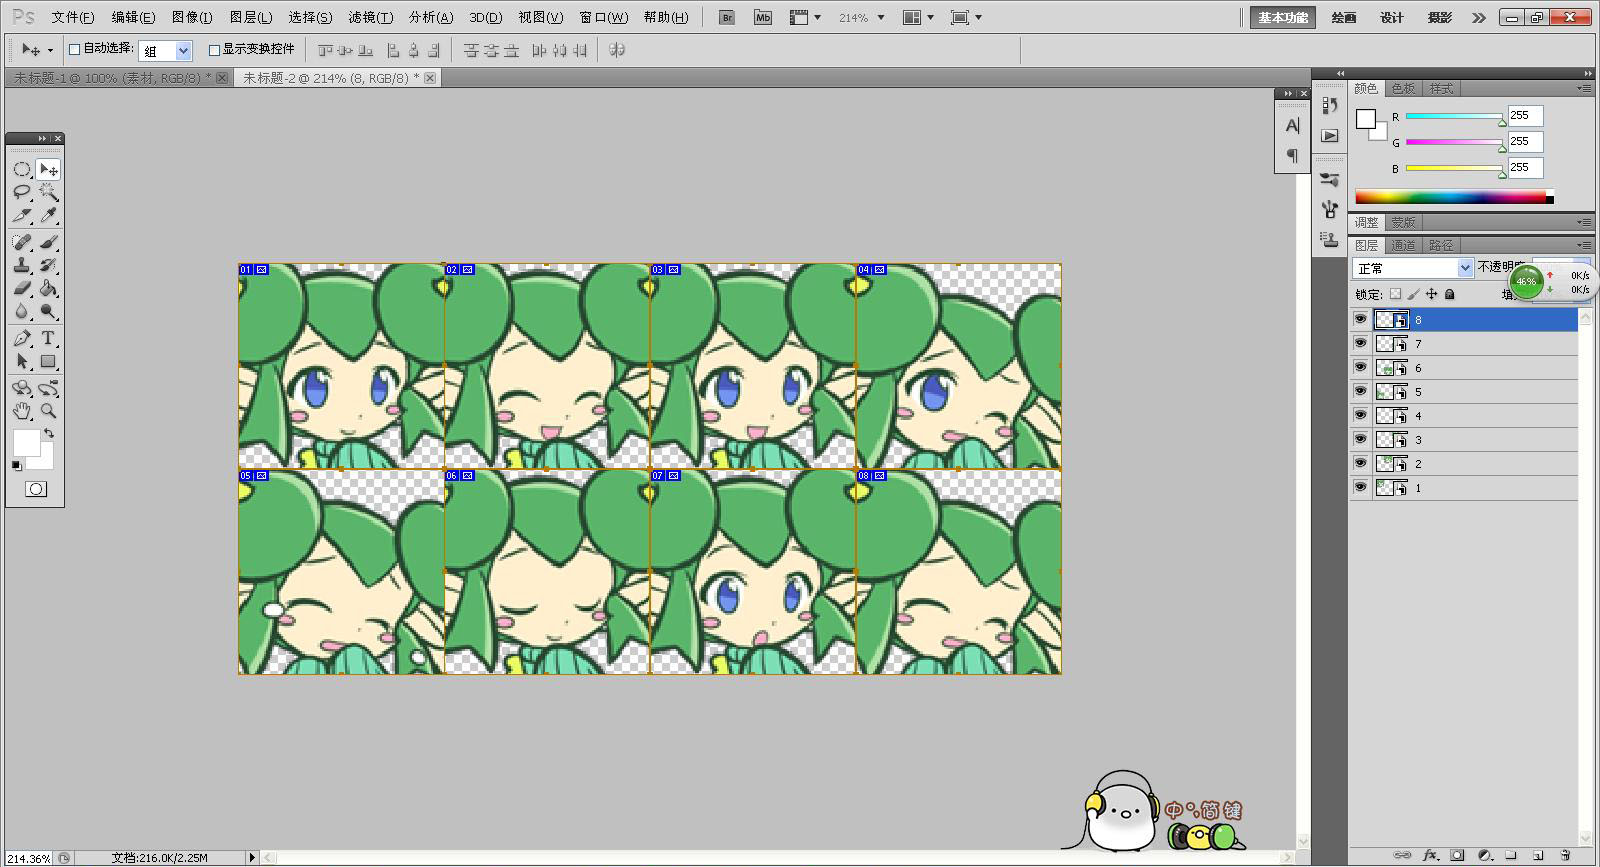Screen dimensions: 1600x867
Task: Select the Pen tool
Action: click(x=22, y=338)
